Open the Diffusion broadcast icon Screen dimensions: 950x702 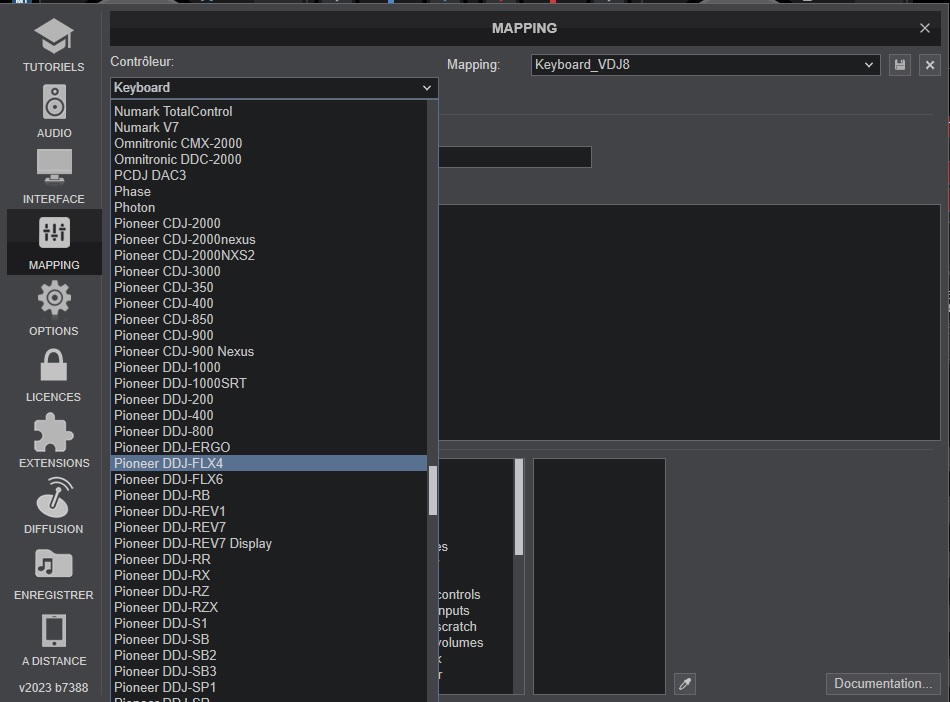[54, 497]
